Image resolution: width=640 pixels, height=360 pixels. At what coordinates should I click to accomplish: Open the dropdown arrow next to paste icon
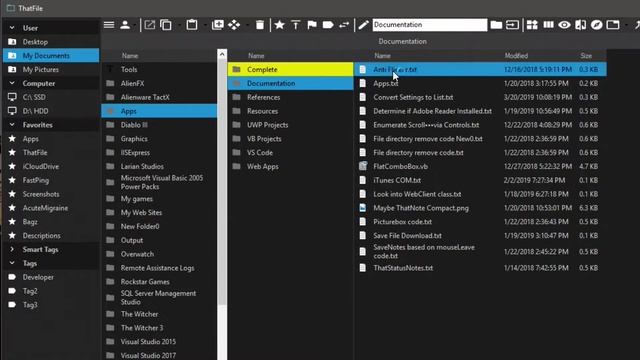(x=205, y=25)
